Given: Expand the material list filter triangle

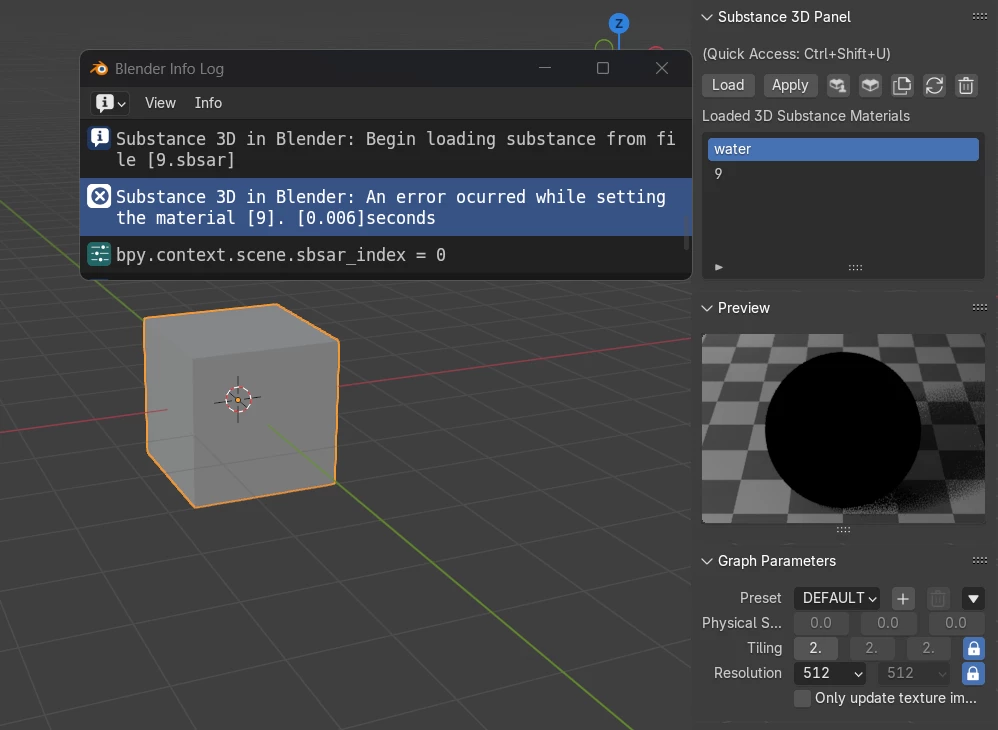Looking at the screenshot, I should tap(719, 267).
